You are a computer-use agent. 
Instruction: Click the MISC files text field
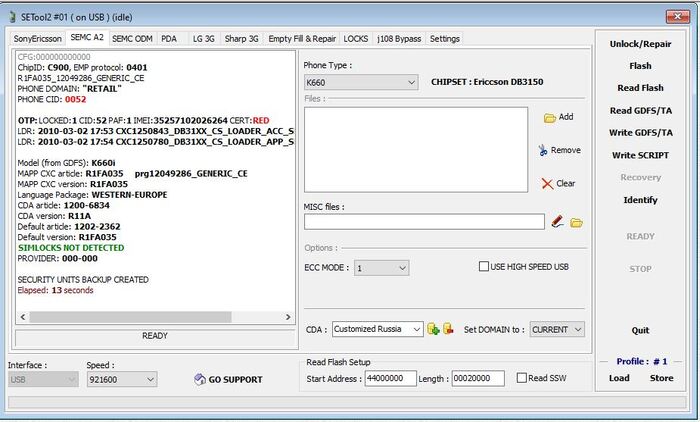pos(424,221)
